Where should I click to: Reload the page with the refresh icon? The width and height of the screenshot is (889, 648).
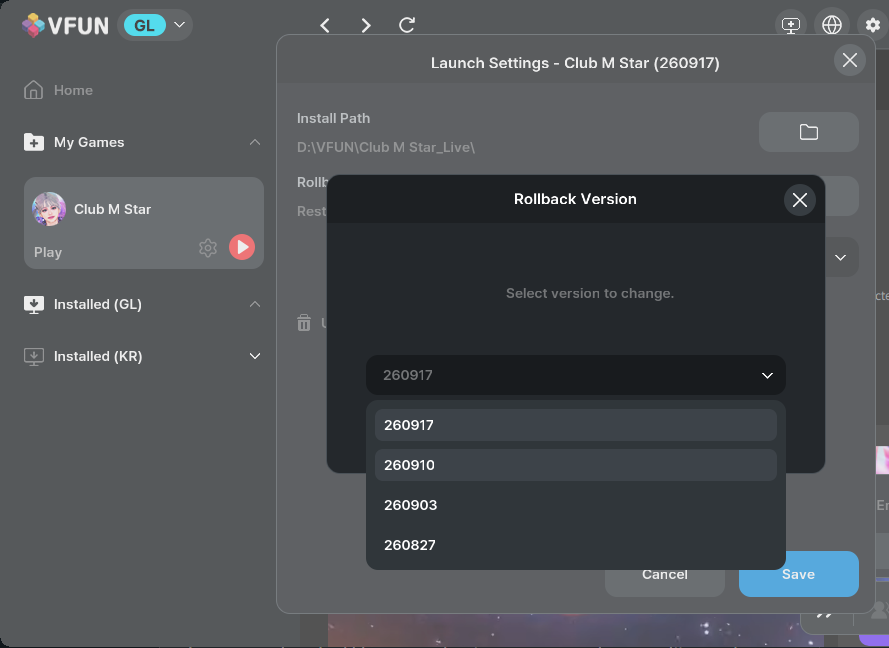click(x=407, y=25)
